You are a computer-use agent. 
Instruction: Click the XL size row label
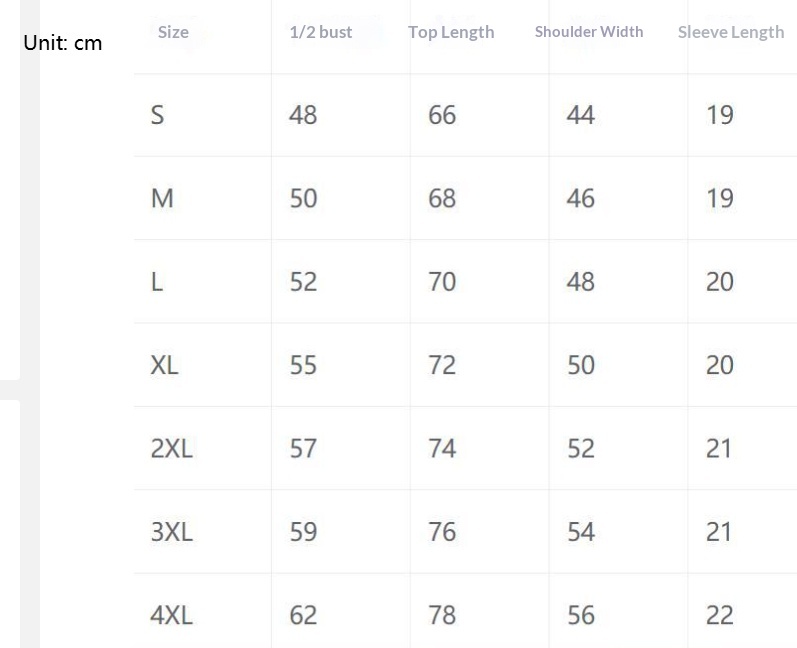coord(164,365)
